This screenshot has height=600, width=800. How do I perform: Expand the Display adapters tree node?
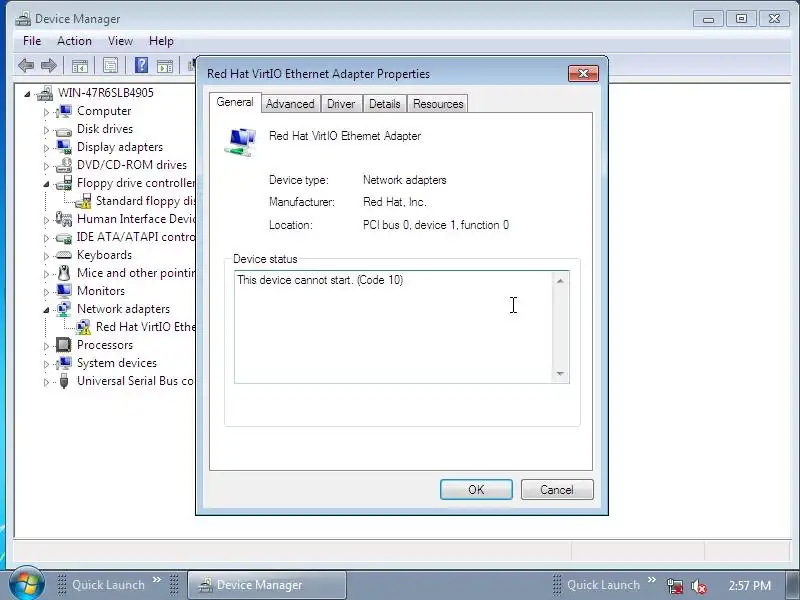click(x=46, y=148)
